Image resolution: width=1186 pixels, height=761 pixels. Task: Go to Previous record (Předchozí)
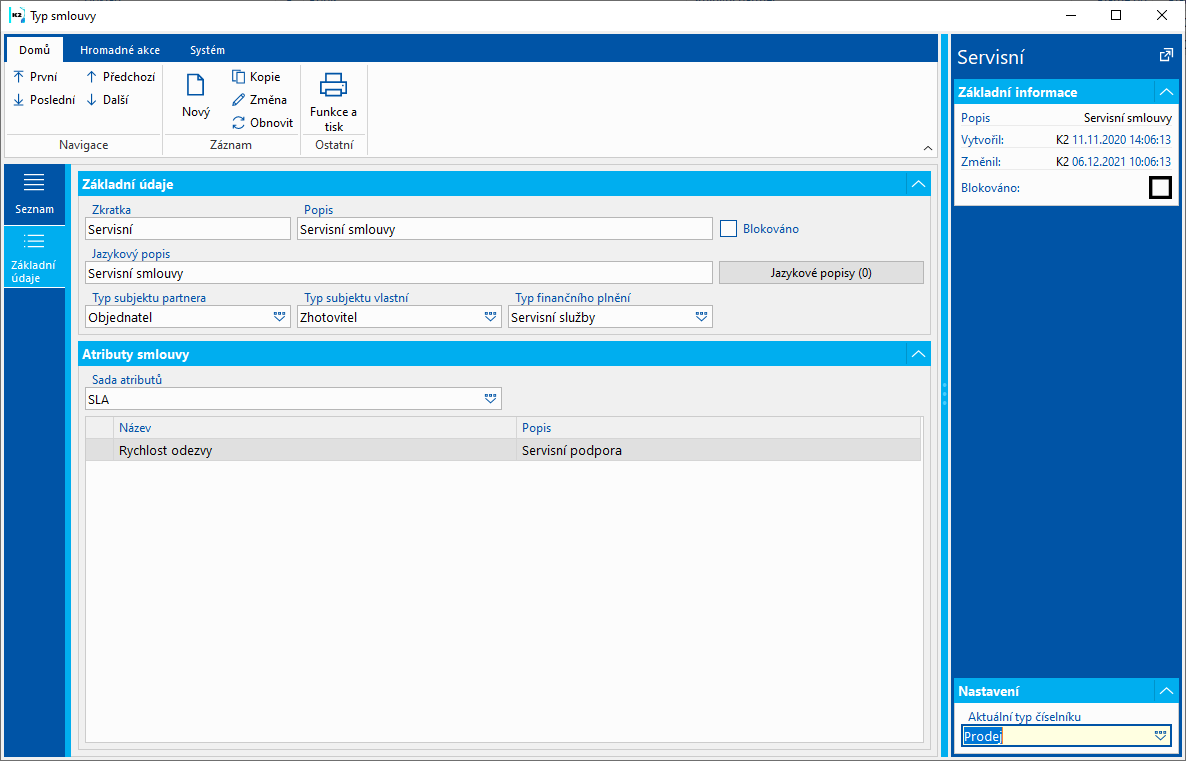120,76
